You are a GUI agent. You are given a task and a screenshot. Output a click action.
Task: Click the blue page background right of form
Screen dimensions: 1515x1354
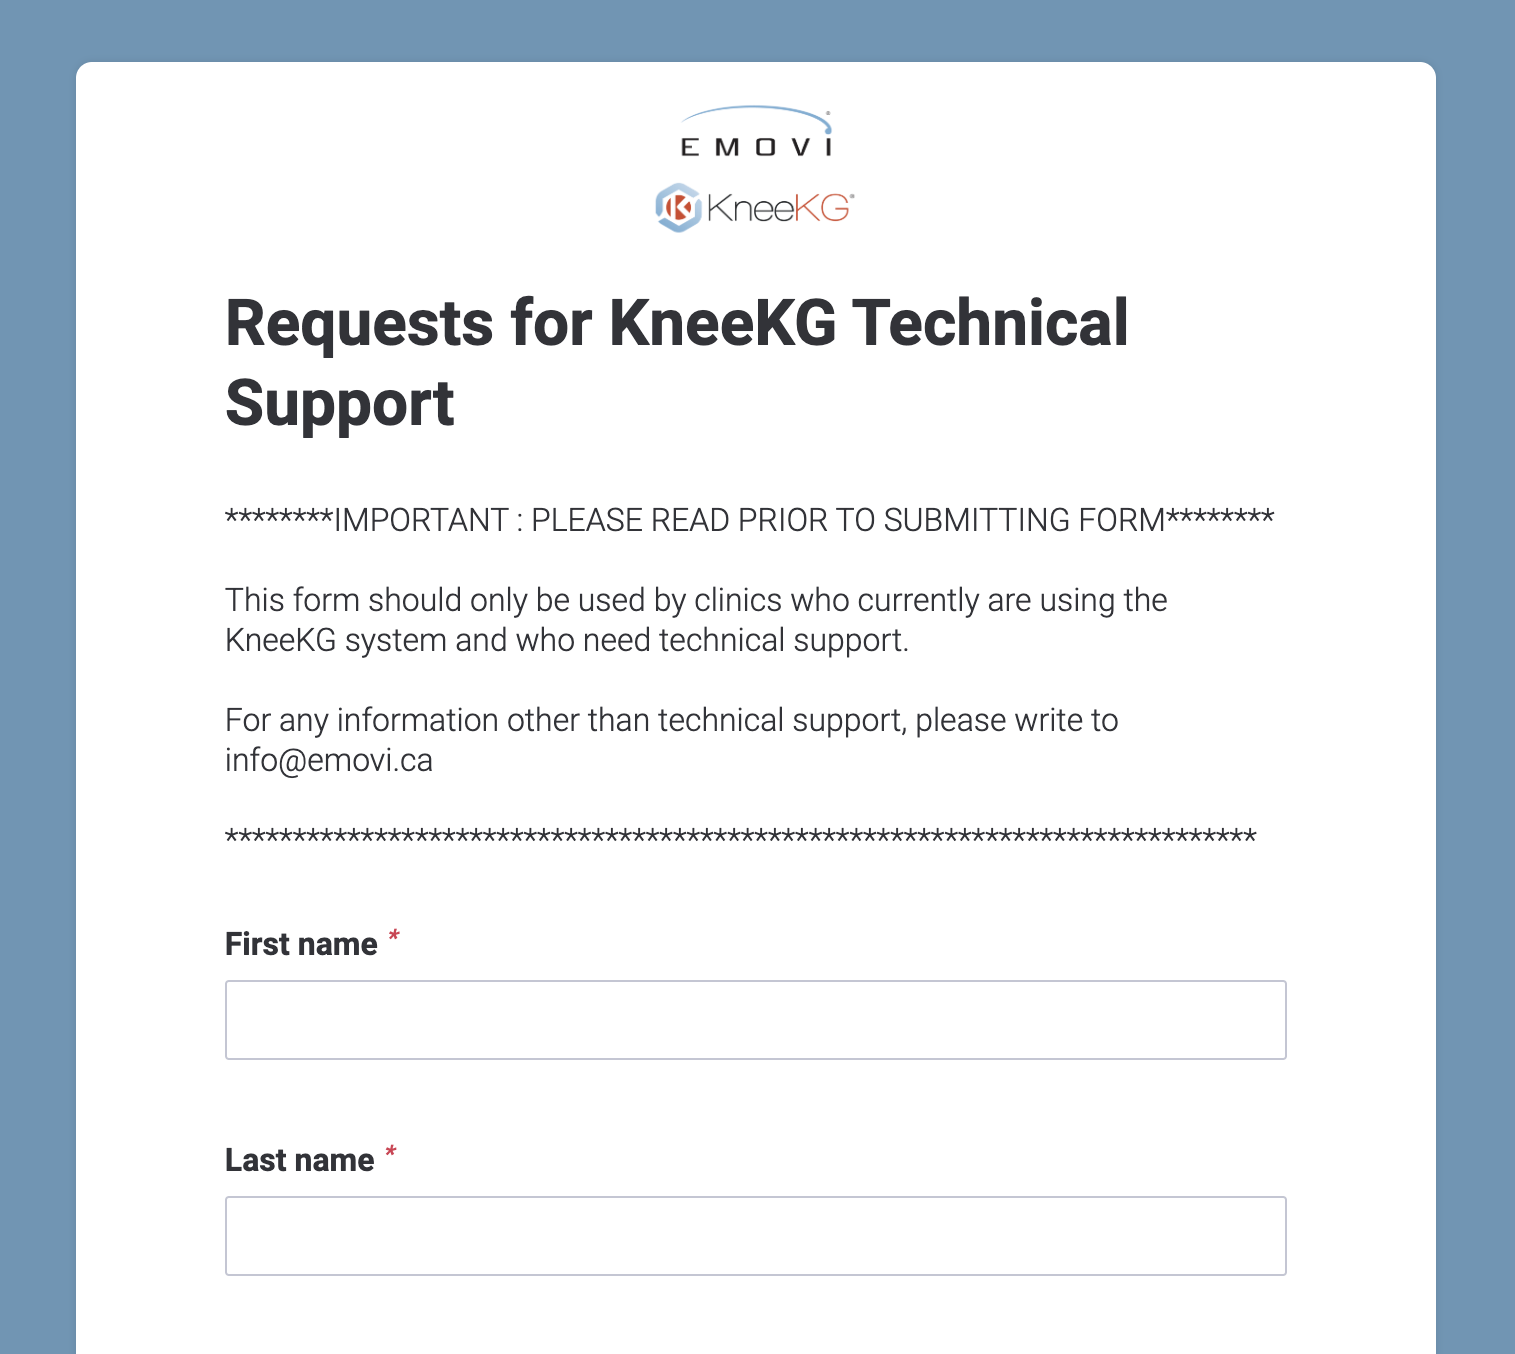pos(1475,700)
